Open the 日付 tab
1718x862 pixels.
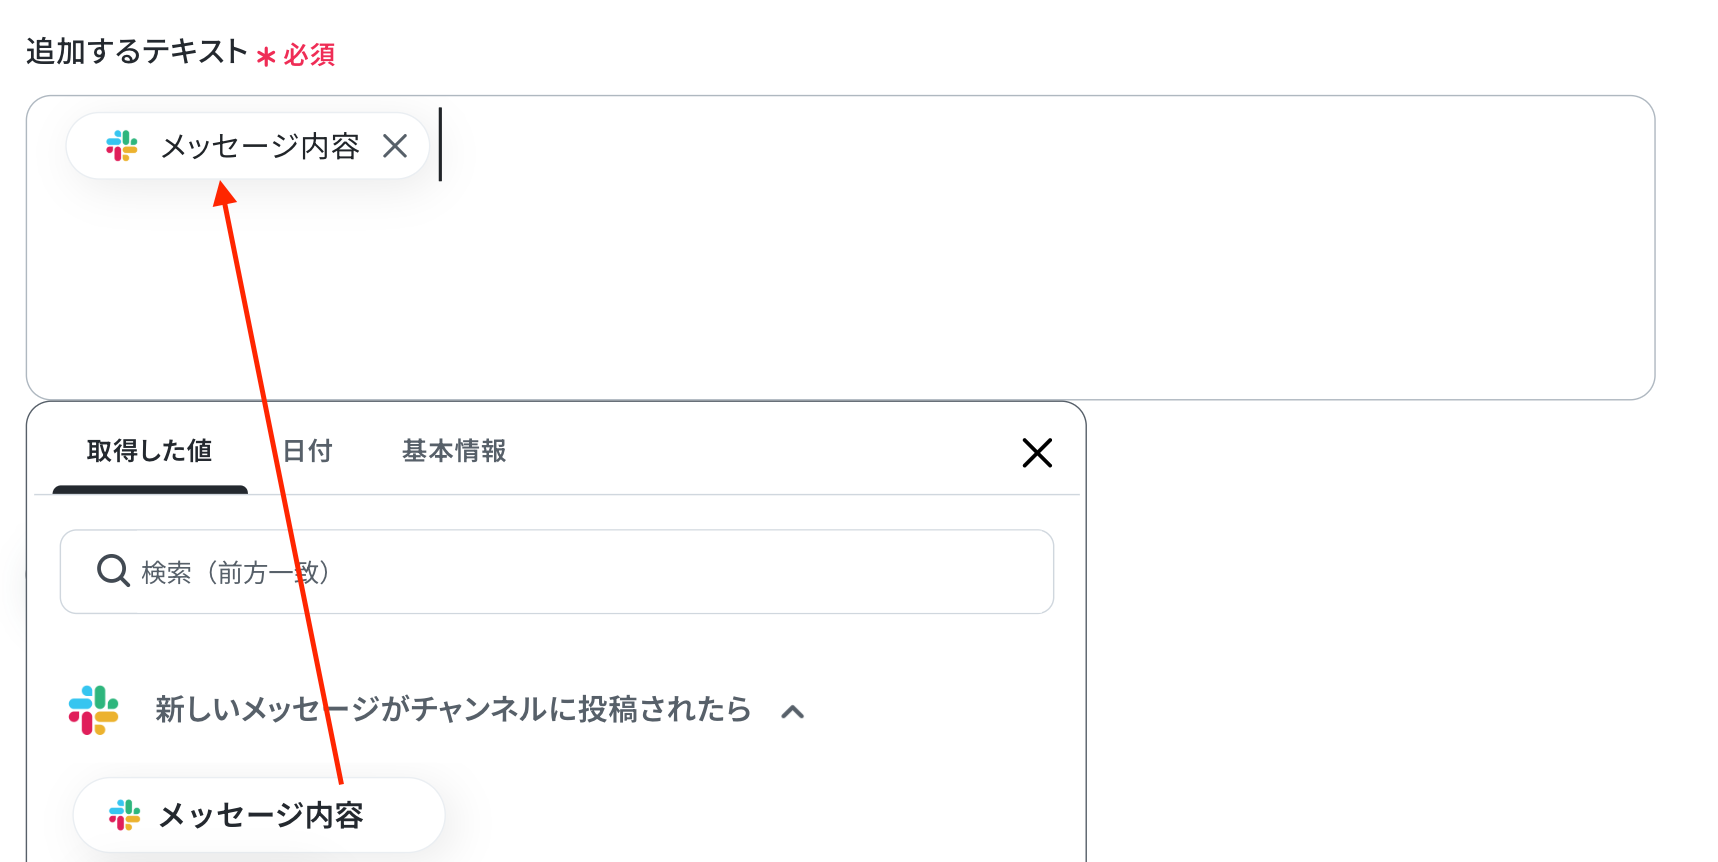click(x=307, y=451)
